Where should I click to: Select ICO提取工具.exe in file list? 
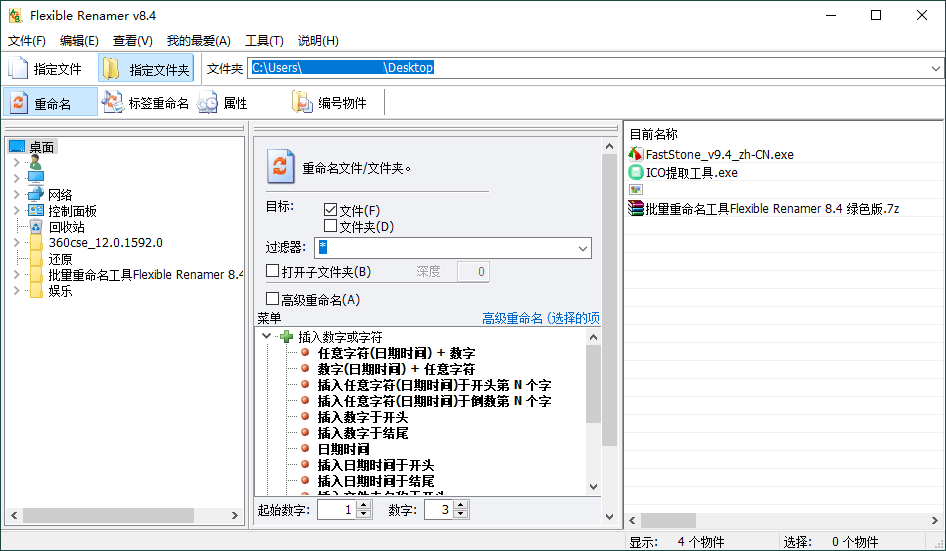point(691,173)
